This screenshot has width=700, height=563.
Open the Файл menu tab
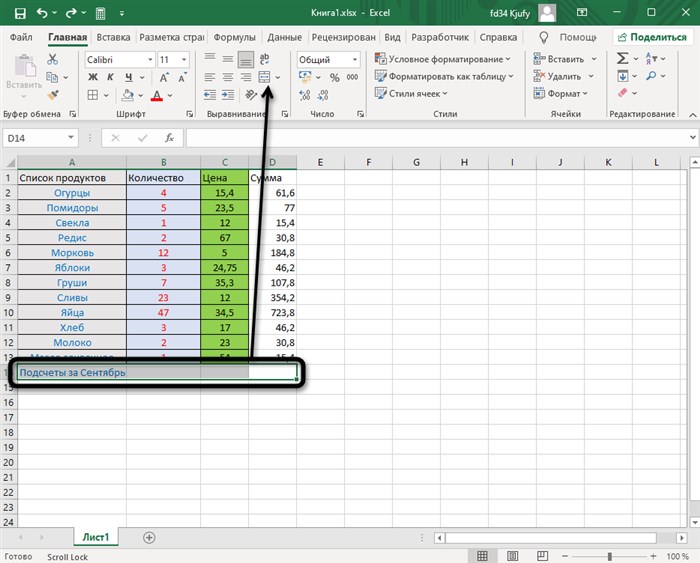click(x=21, y=38)
